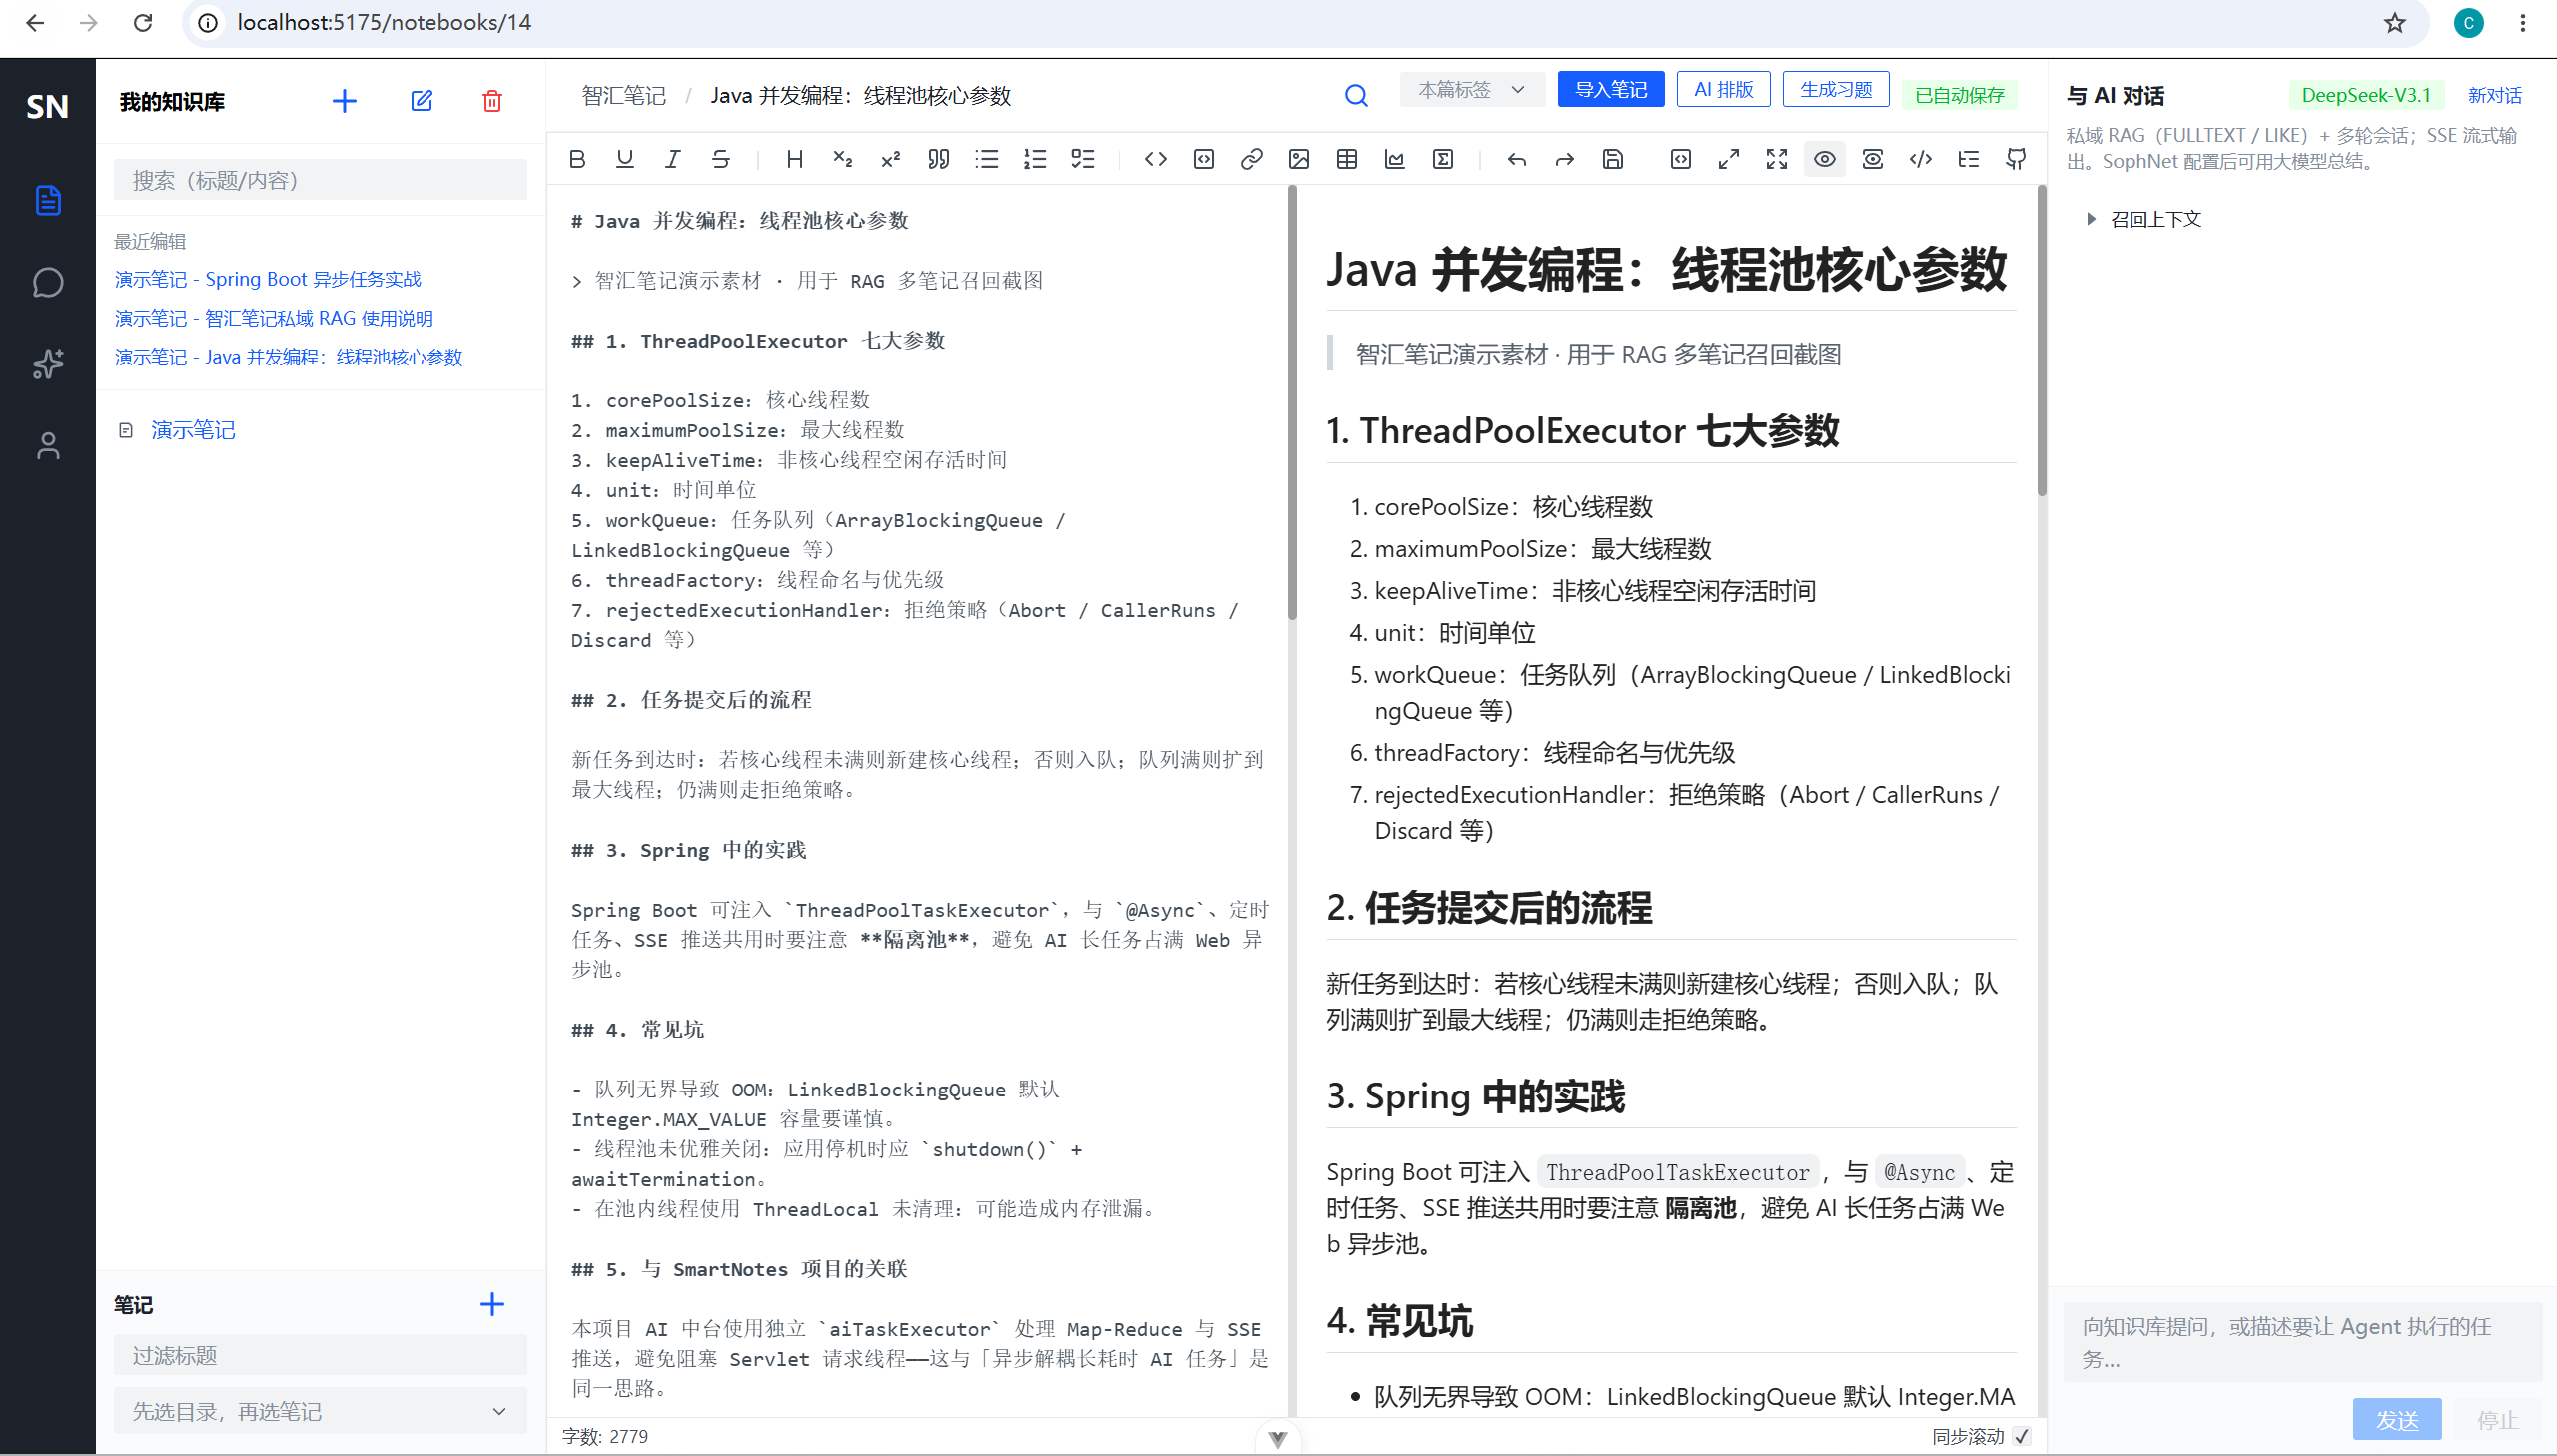Toggle bold formatting in editor toolbar

[x=577, y=159]
